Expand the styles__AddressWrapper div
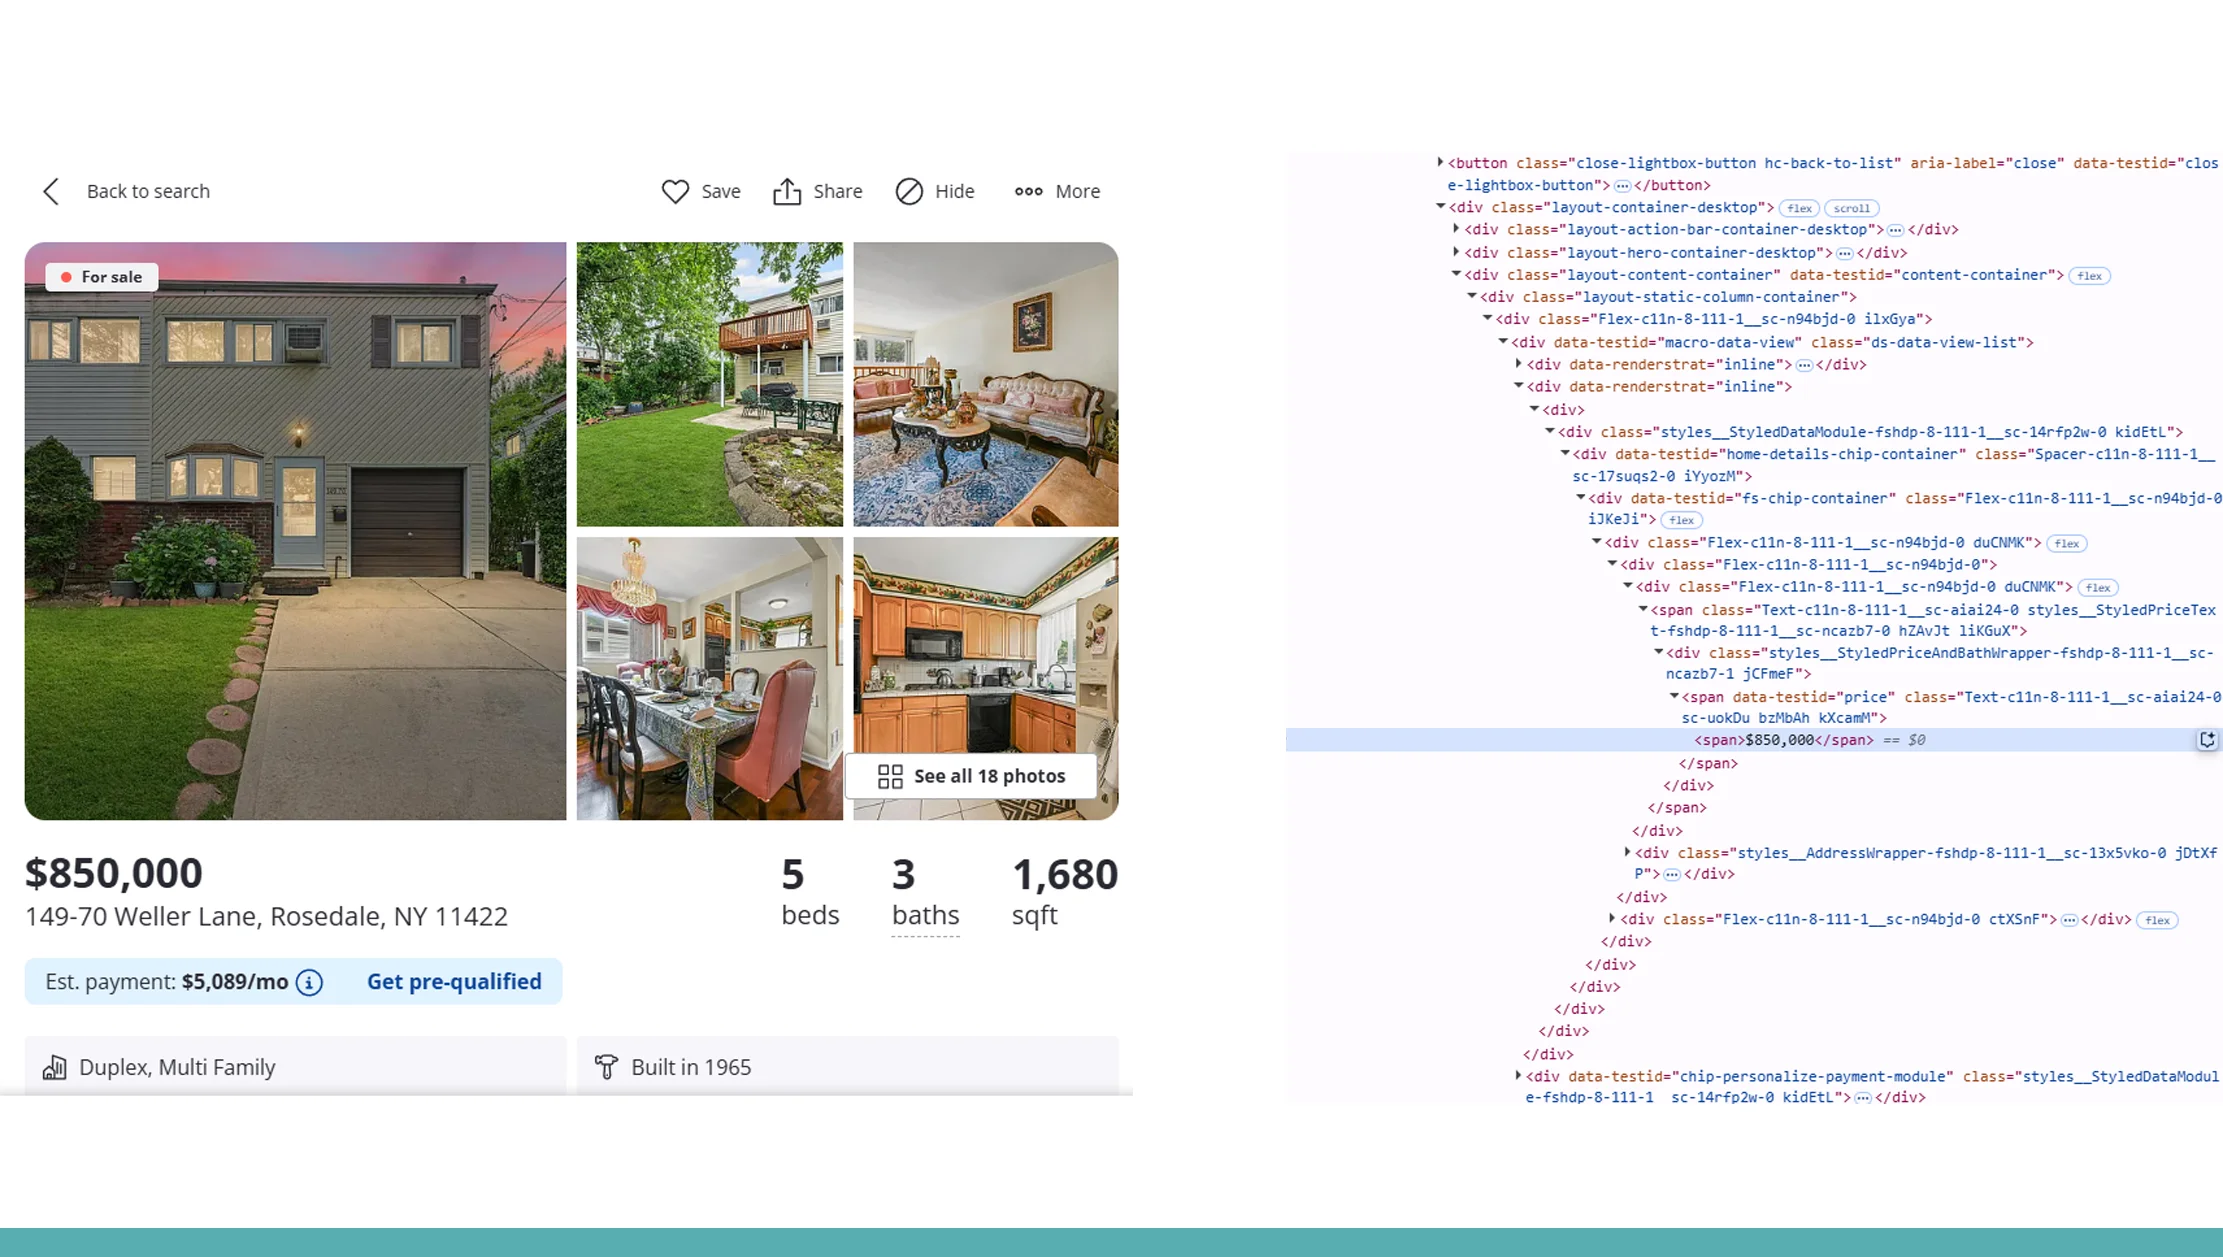Screen dimensions: 2223x1257 tap(1627, 852)
